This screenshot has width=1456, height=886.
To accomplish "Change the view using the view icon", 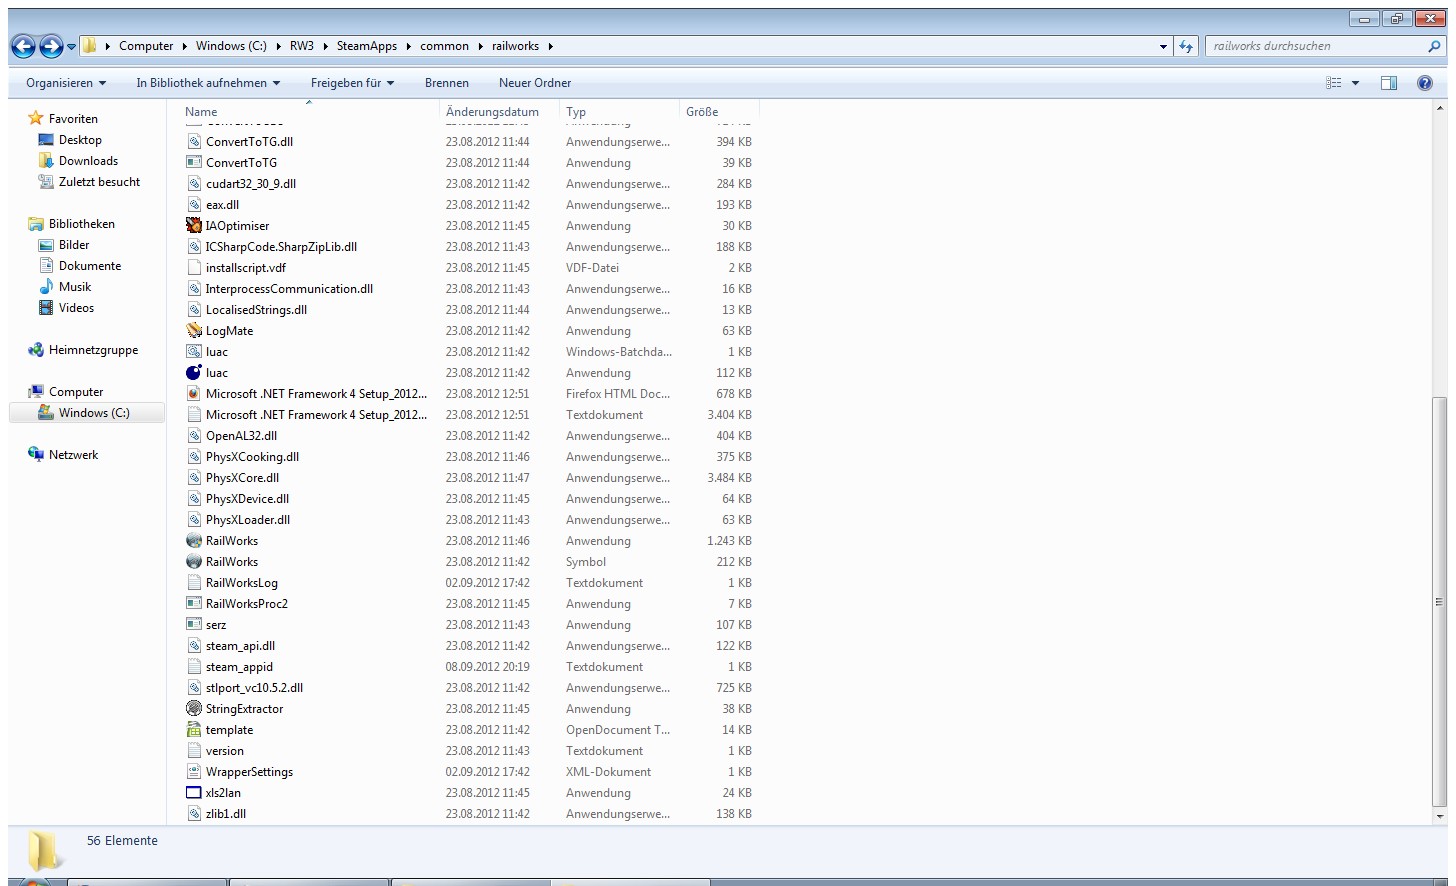I will pyautogui.click(x=1334, y=83).
